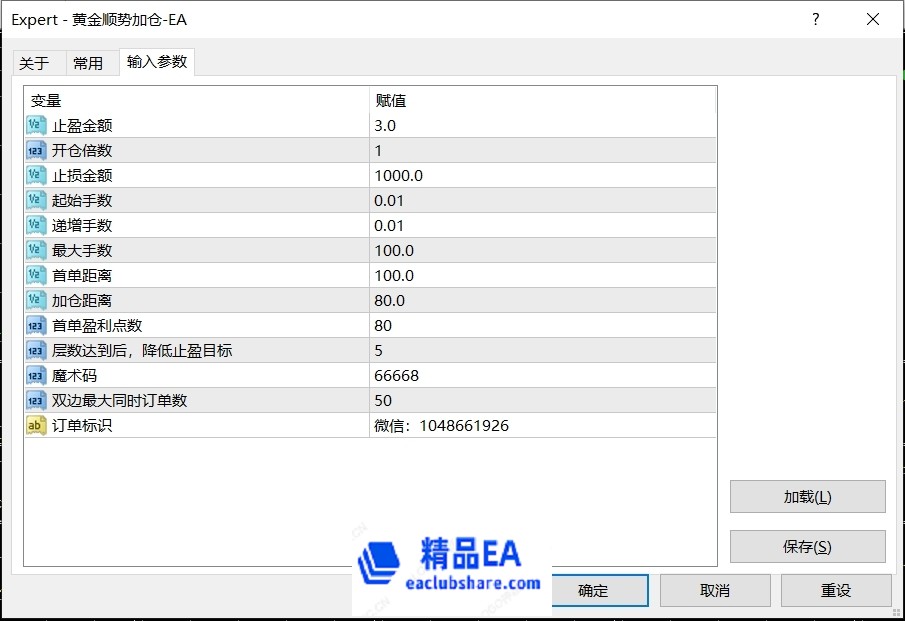Click the 123 icon beside 开仓倍数

[32, 150]
